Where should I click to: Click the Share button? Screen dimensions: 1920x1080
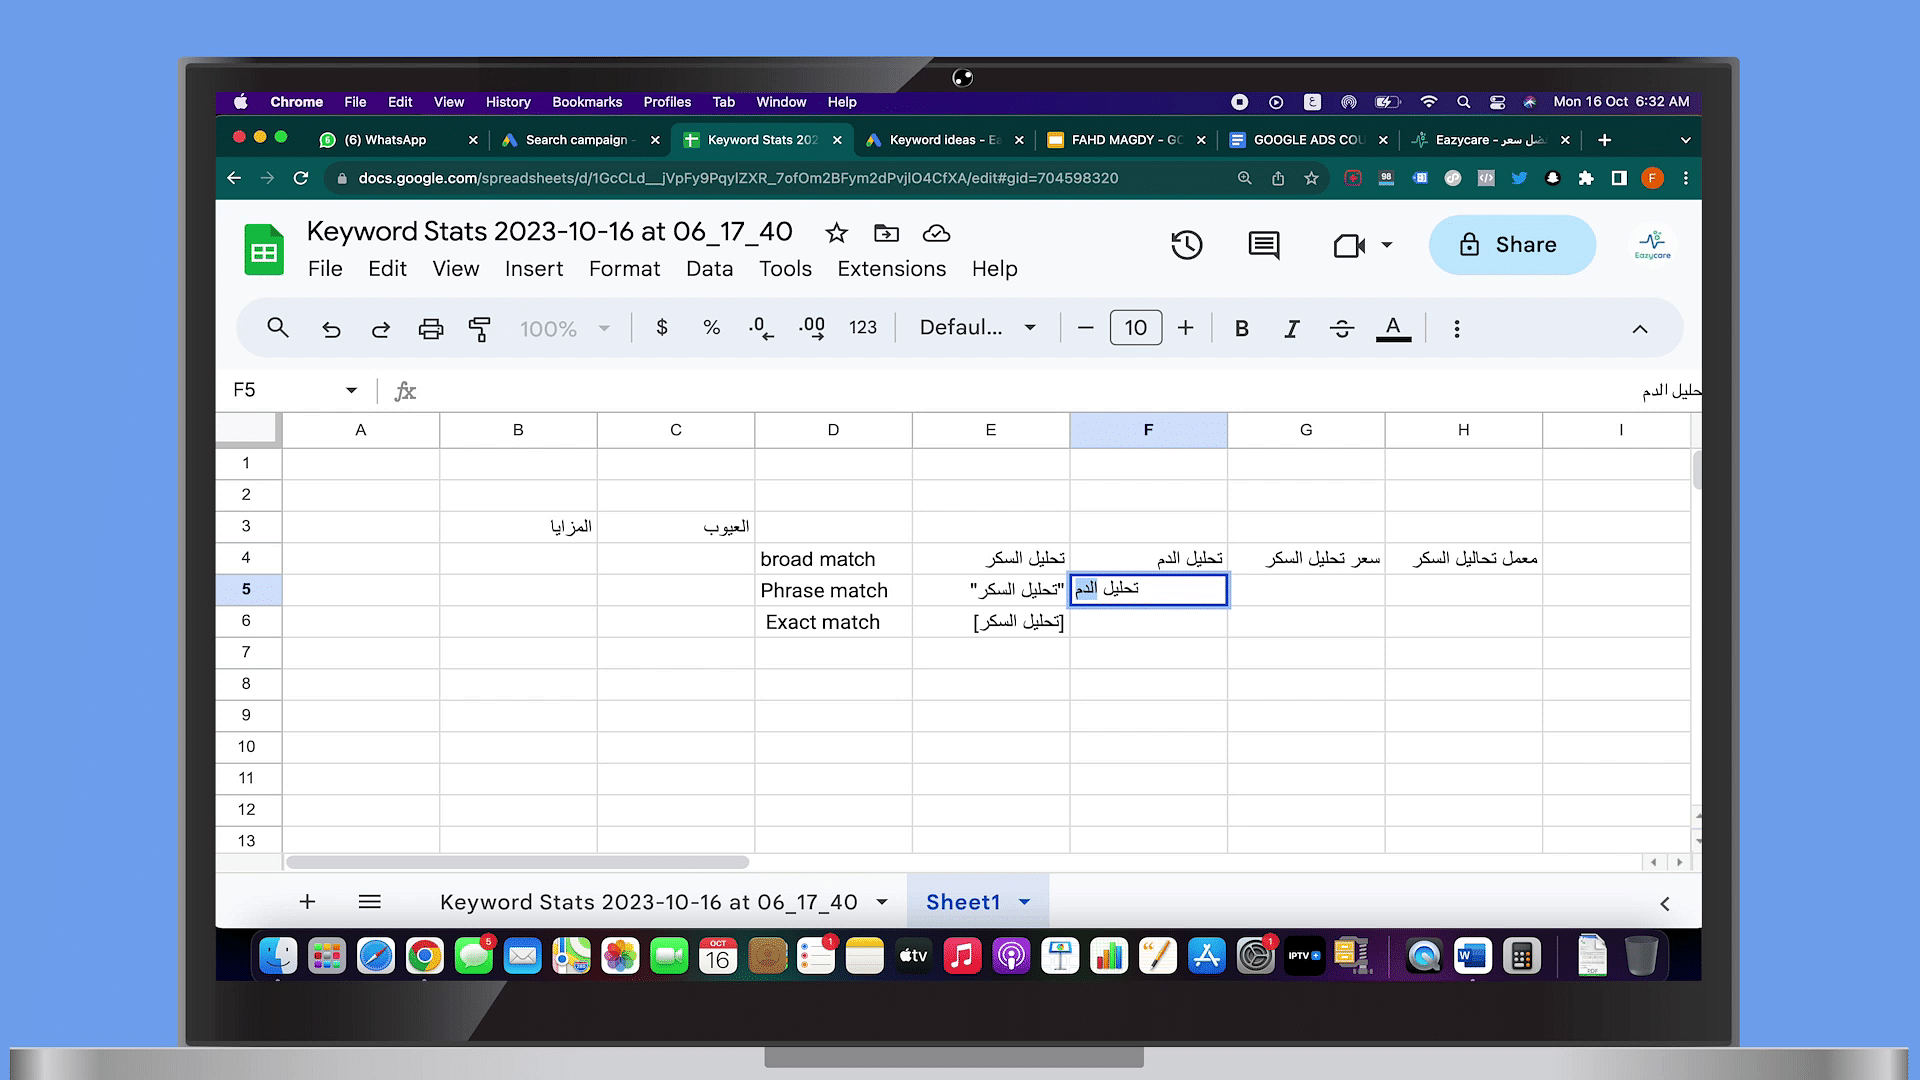1512,245
